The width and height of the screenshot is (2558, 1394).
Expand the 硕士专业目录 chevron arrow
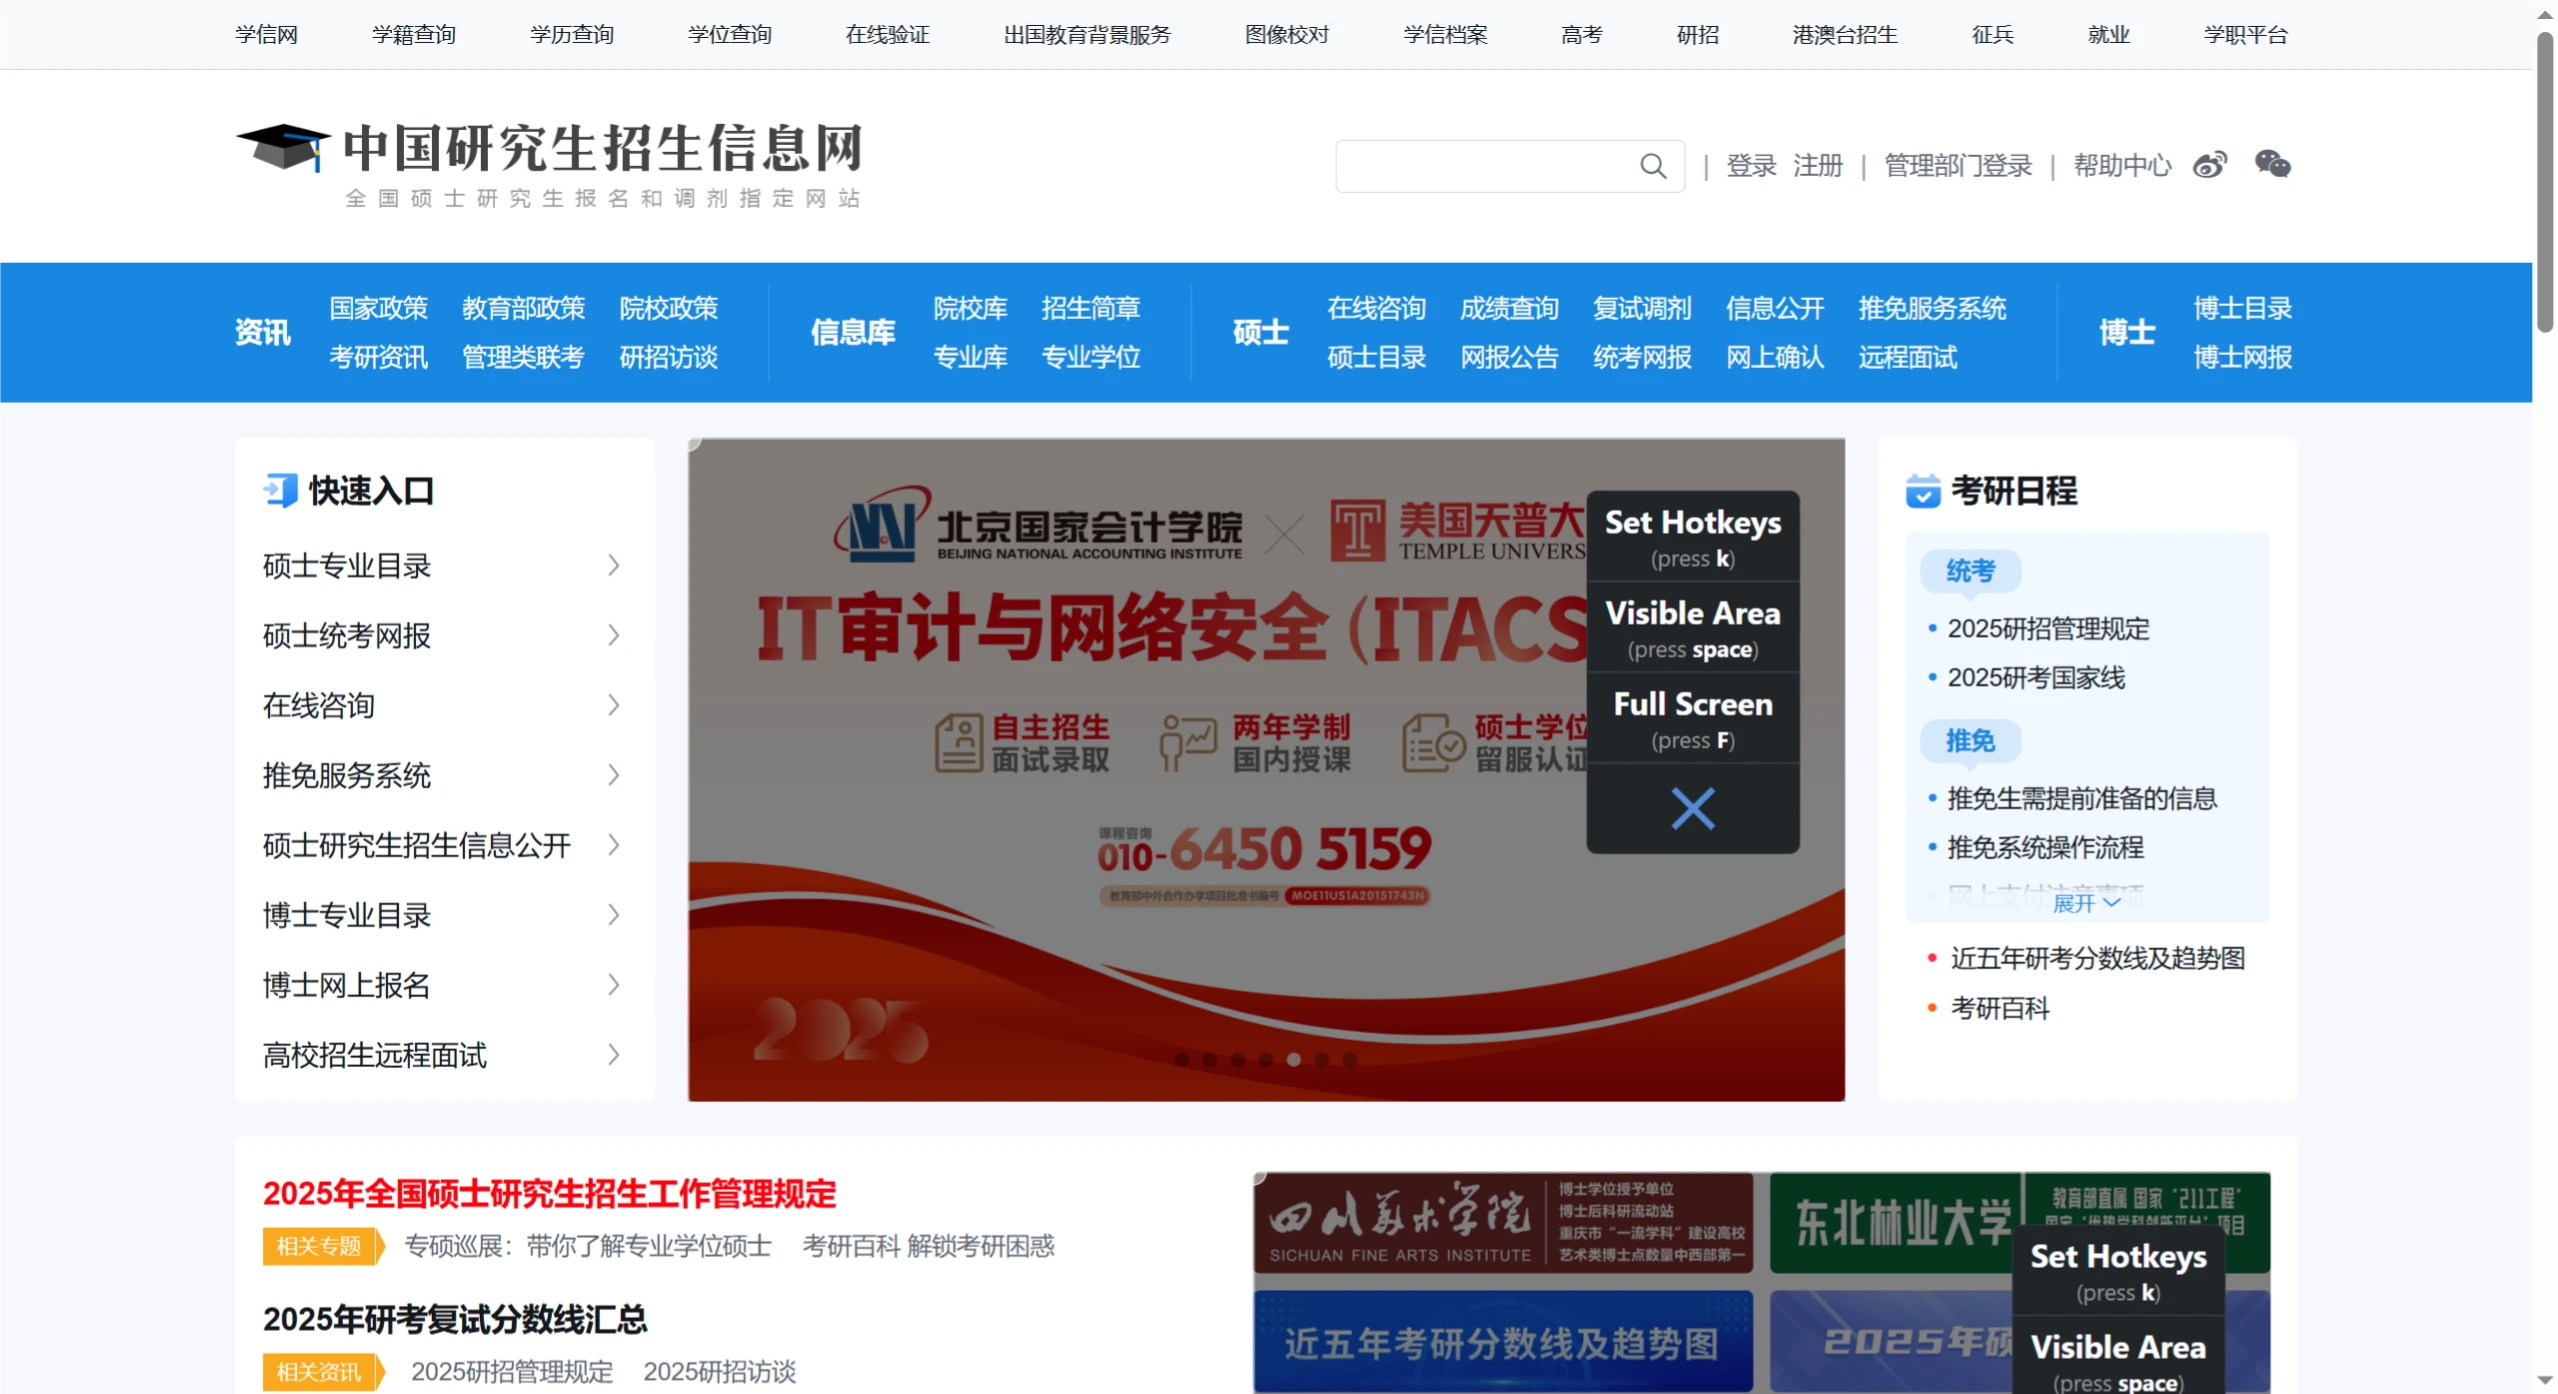614,566
